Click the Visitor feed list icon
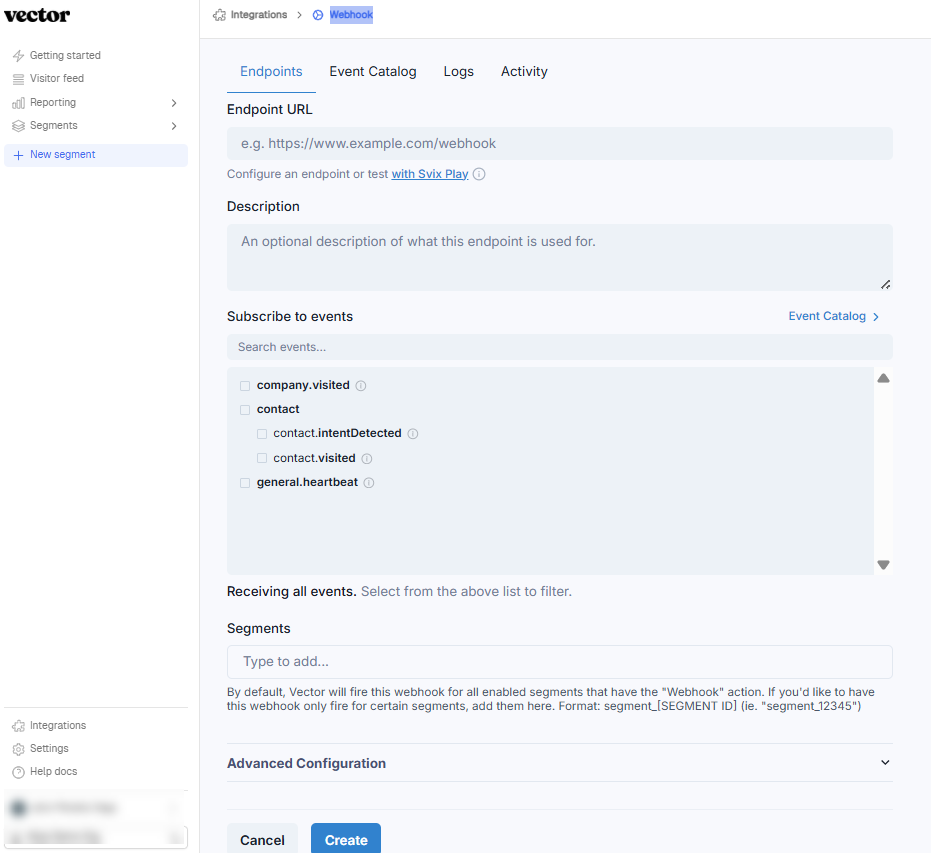 coord(18,79)
